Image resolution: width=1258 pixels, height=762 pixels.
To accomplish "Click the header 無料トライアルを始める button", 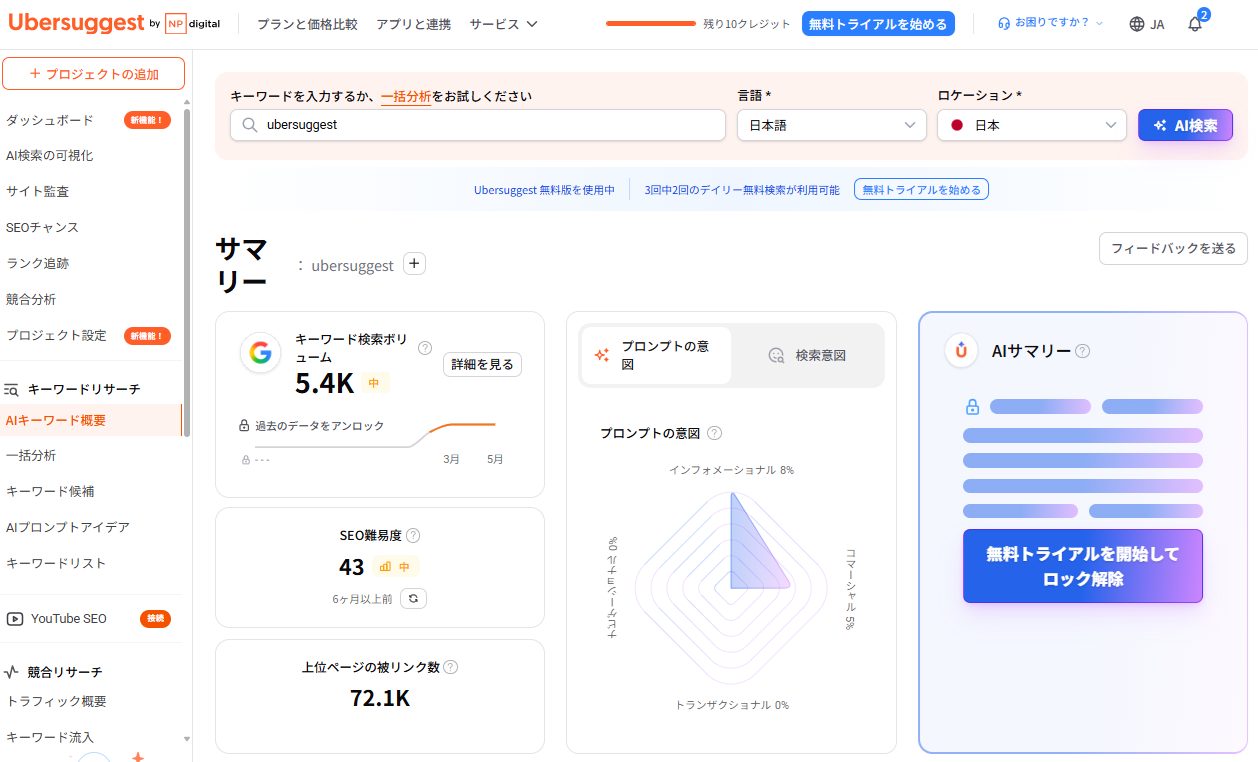I will (878, 24).
